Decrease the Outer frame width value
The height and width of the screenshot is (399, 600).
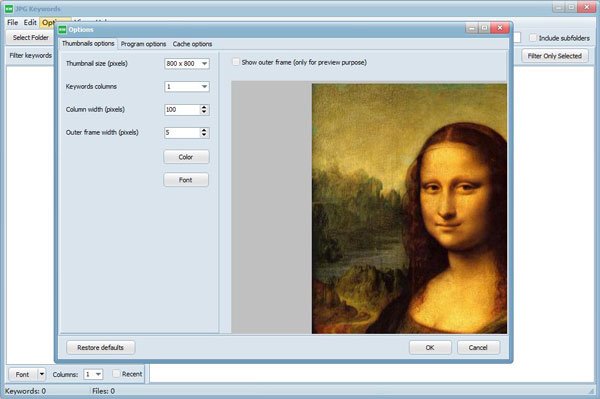[x=204, y=135]
